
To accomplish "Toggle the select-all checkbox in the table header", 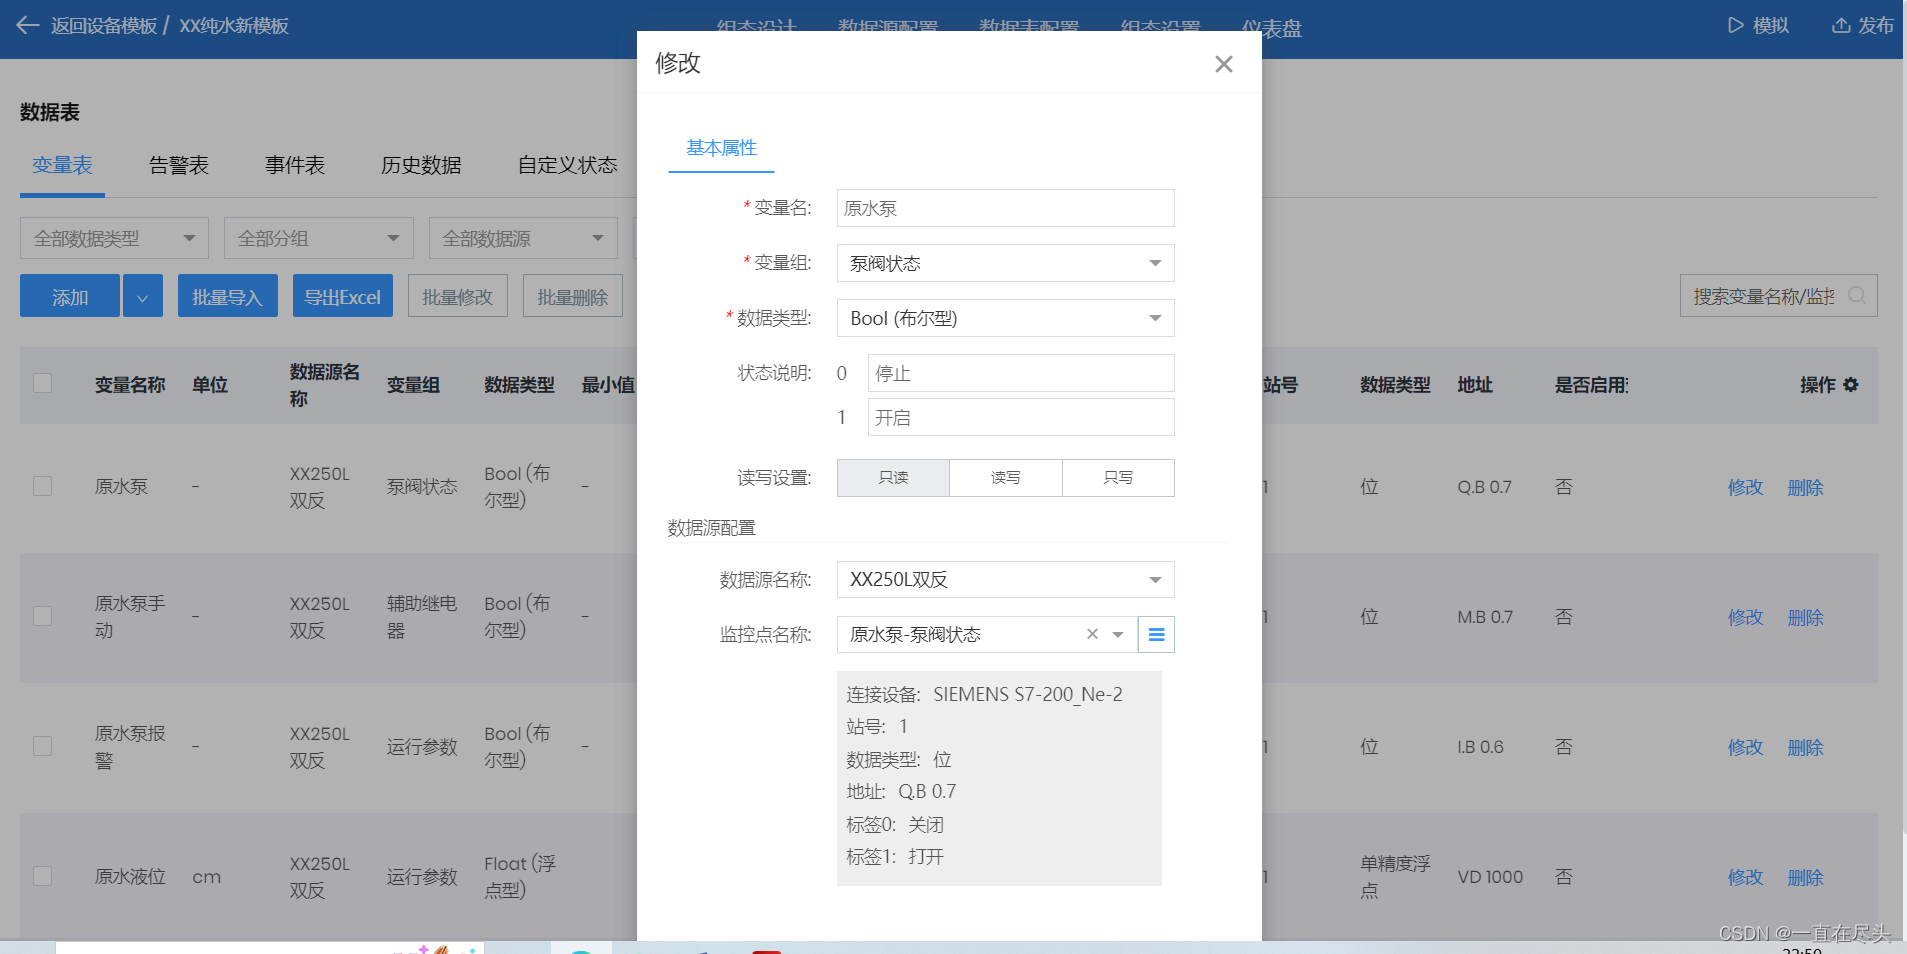I will coord(43,384).
